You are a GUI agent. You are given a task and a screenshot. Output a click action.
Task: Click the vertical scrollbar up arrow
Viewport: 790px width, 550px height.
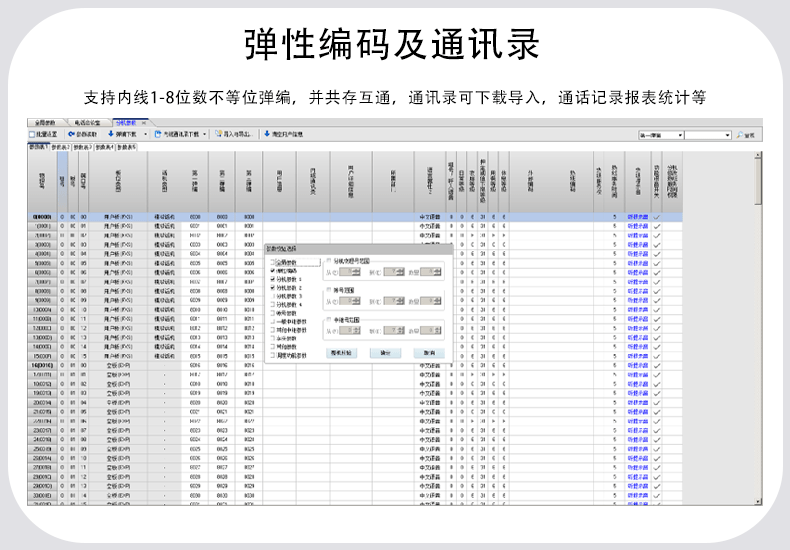758,155
